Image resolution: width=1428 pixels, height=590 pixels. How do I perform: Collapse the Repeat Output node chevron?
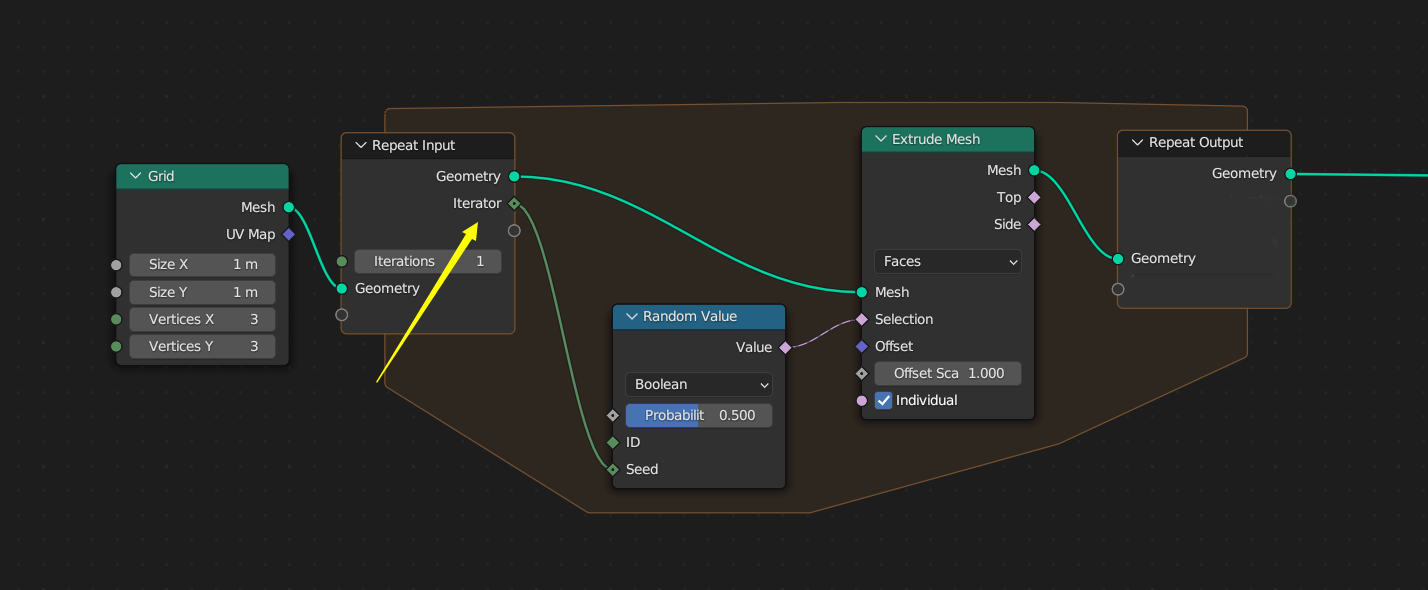click(1136, 142)
